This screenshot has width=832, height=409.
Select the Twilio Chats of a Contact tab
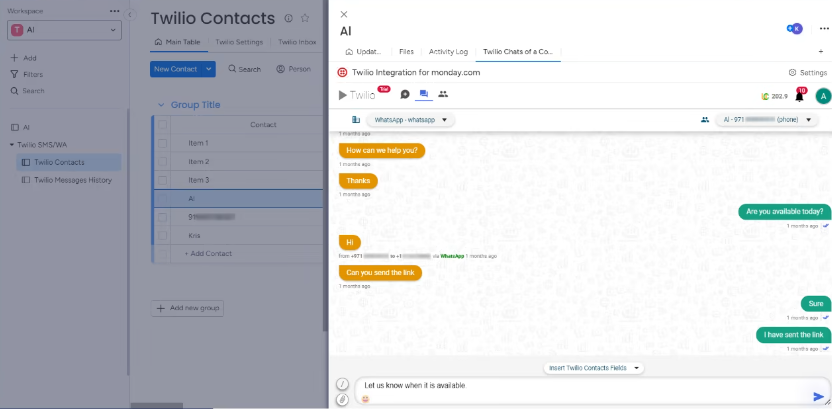518,51
